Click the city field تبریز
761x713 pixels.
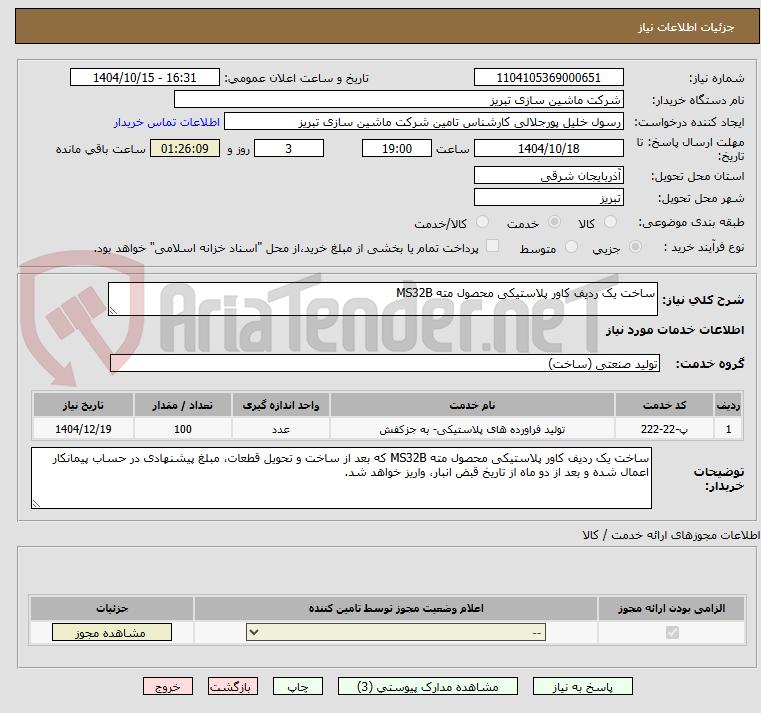tap(548, 198)
